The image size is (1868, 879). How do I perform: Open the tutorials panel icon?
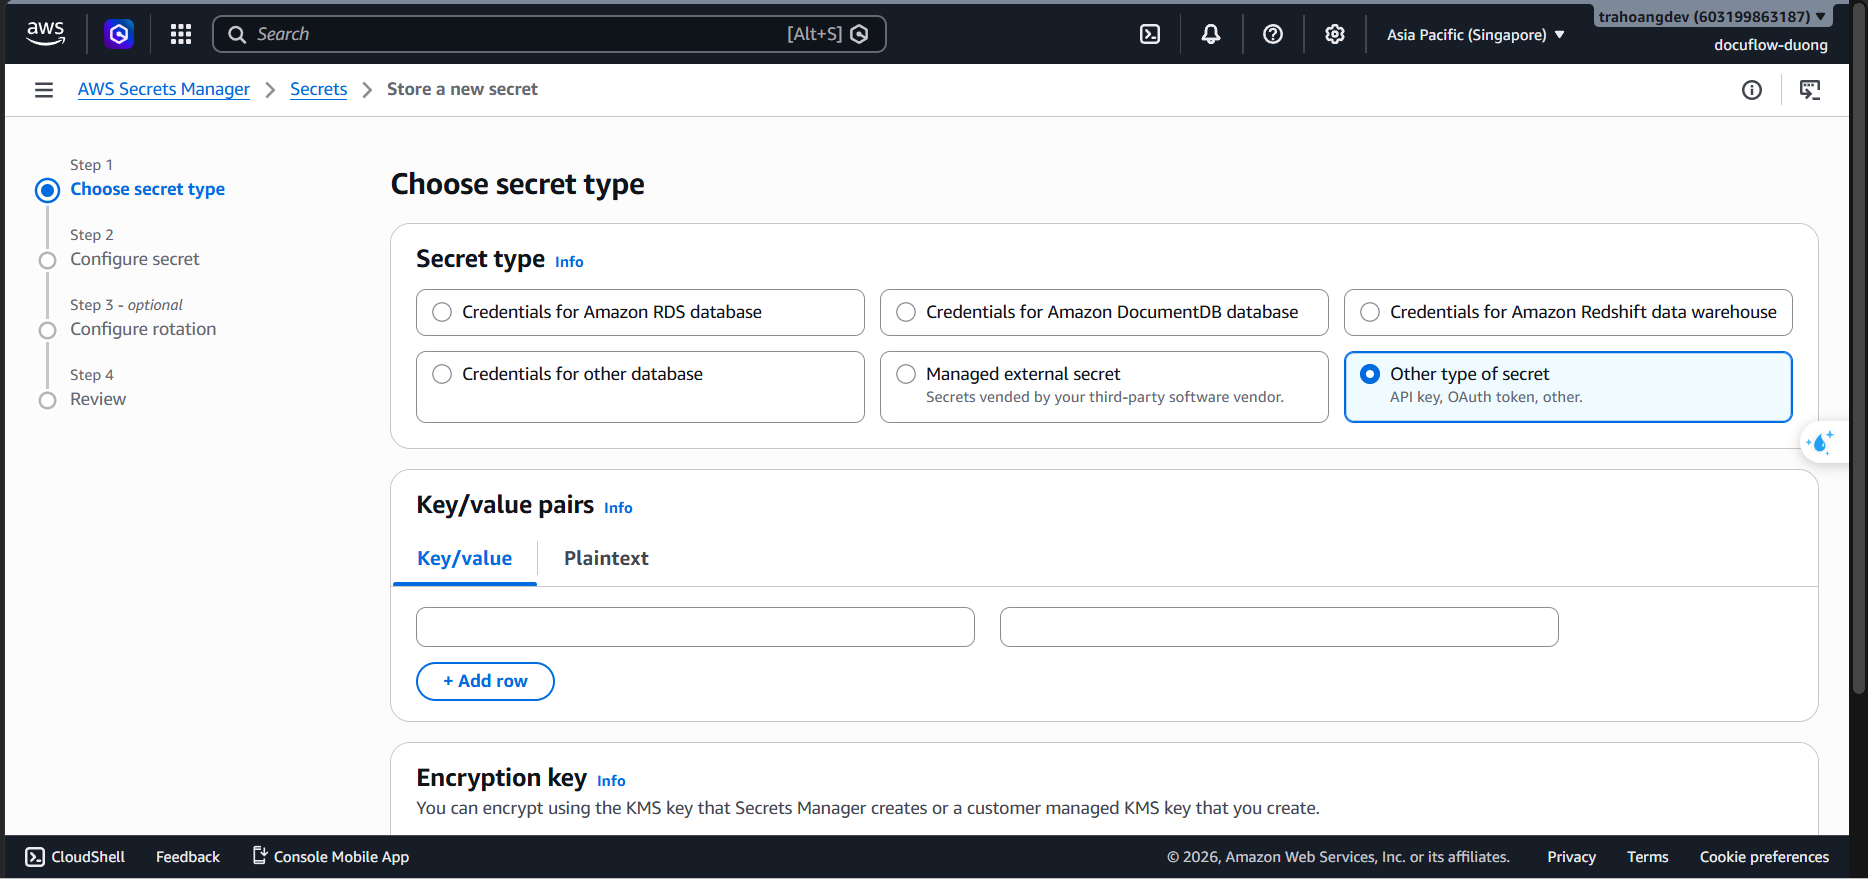coord(1810,90)
